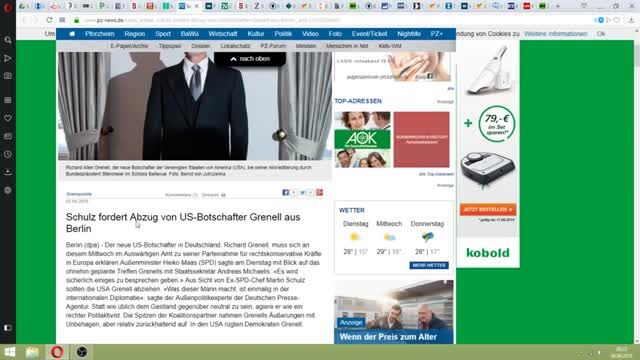
Task: Click 'Jetzt bestellen' on Kobold ad
Action: pyautogui.click(x=488, y=209)
